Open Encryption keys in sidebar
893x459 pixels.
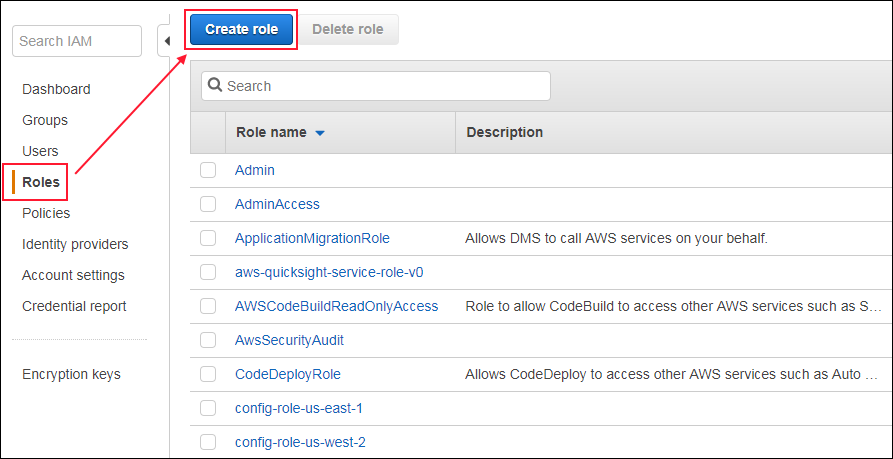[71, 374]
